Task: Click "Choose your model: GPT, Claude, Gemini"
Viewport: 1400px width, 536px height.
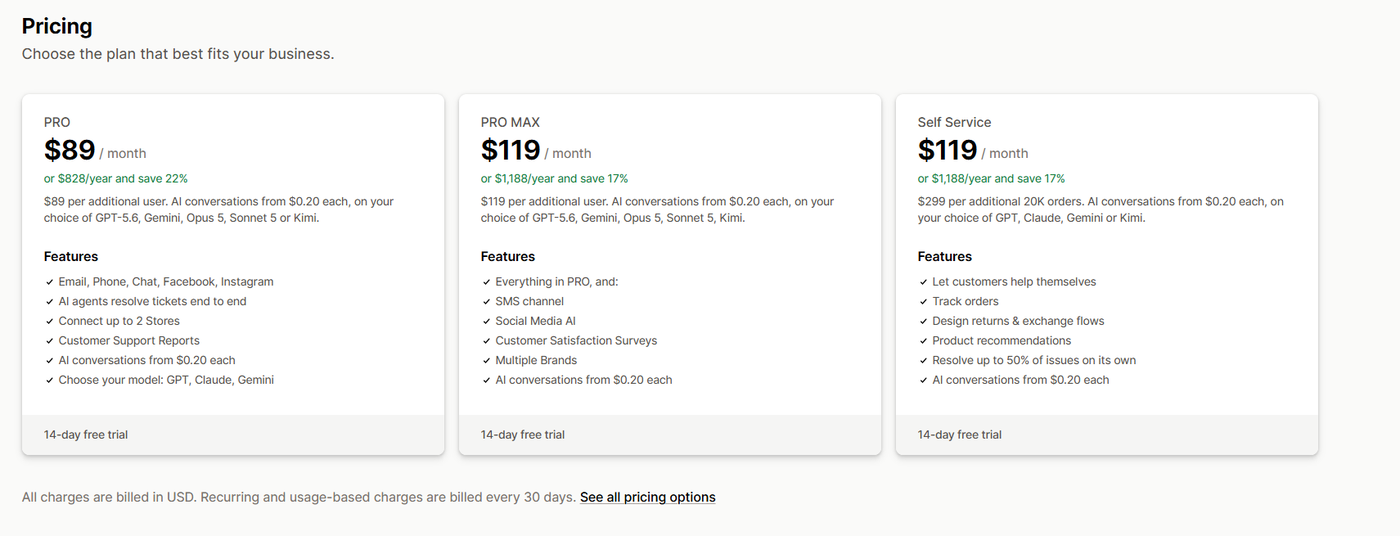Action: click(166, 380)
